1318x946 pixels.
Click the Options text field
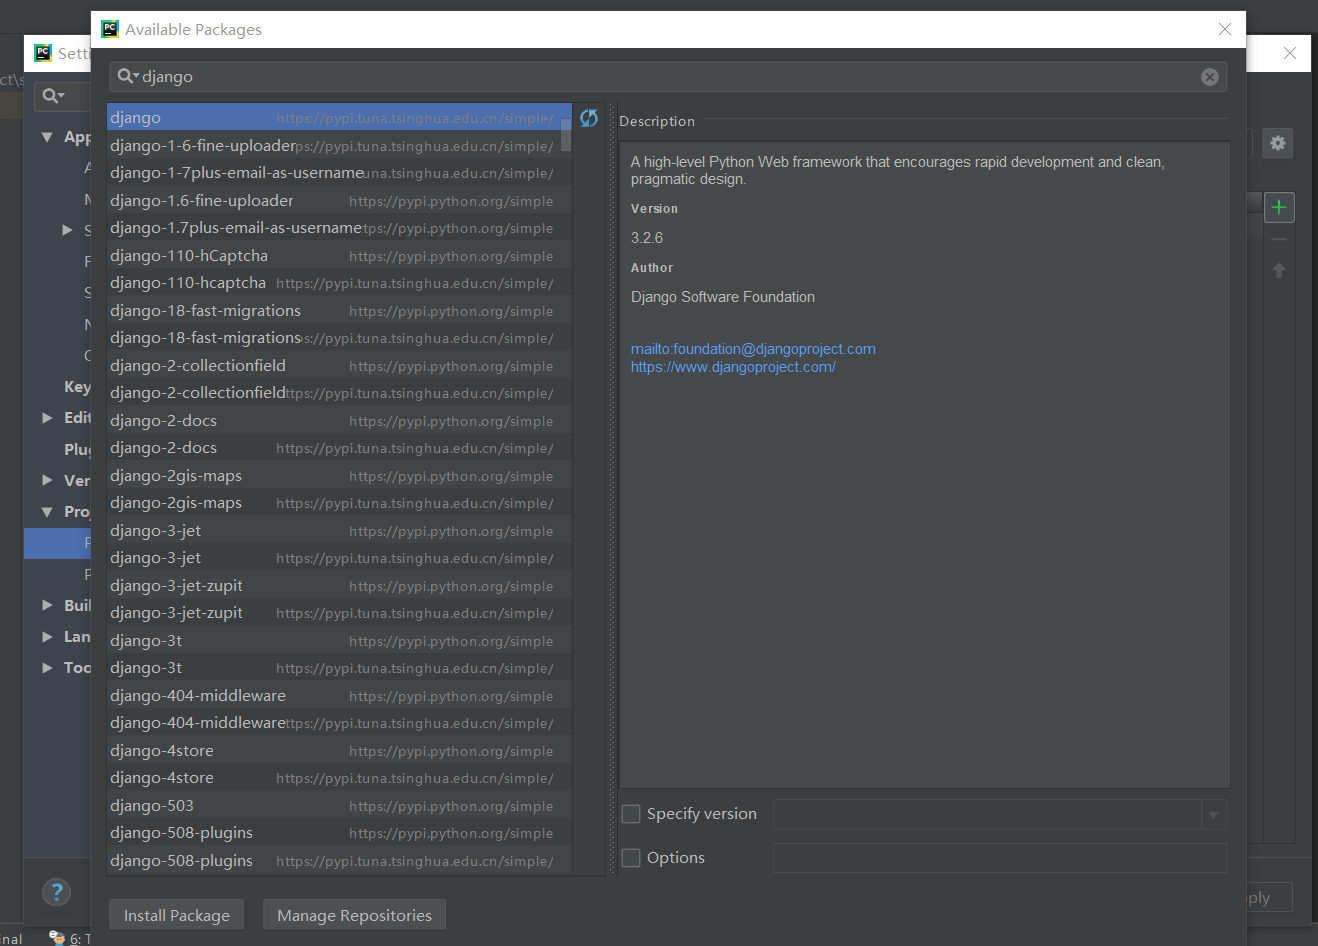tap(1000, 858)
